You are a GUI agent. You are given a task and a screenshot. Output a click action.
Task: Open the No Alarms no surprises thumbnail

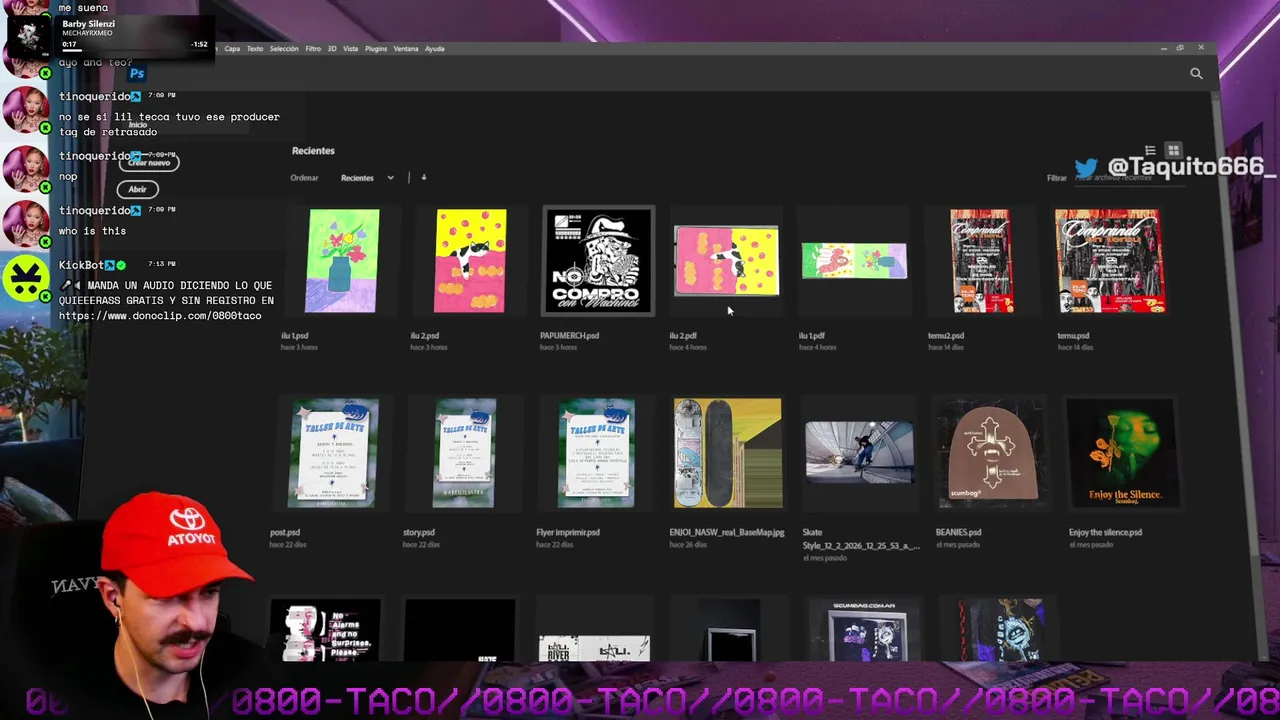[x=326, y=631]
